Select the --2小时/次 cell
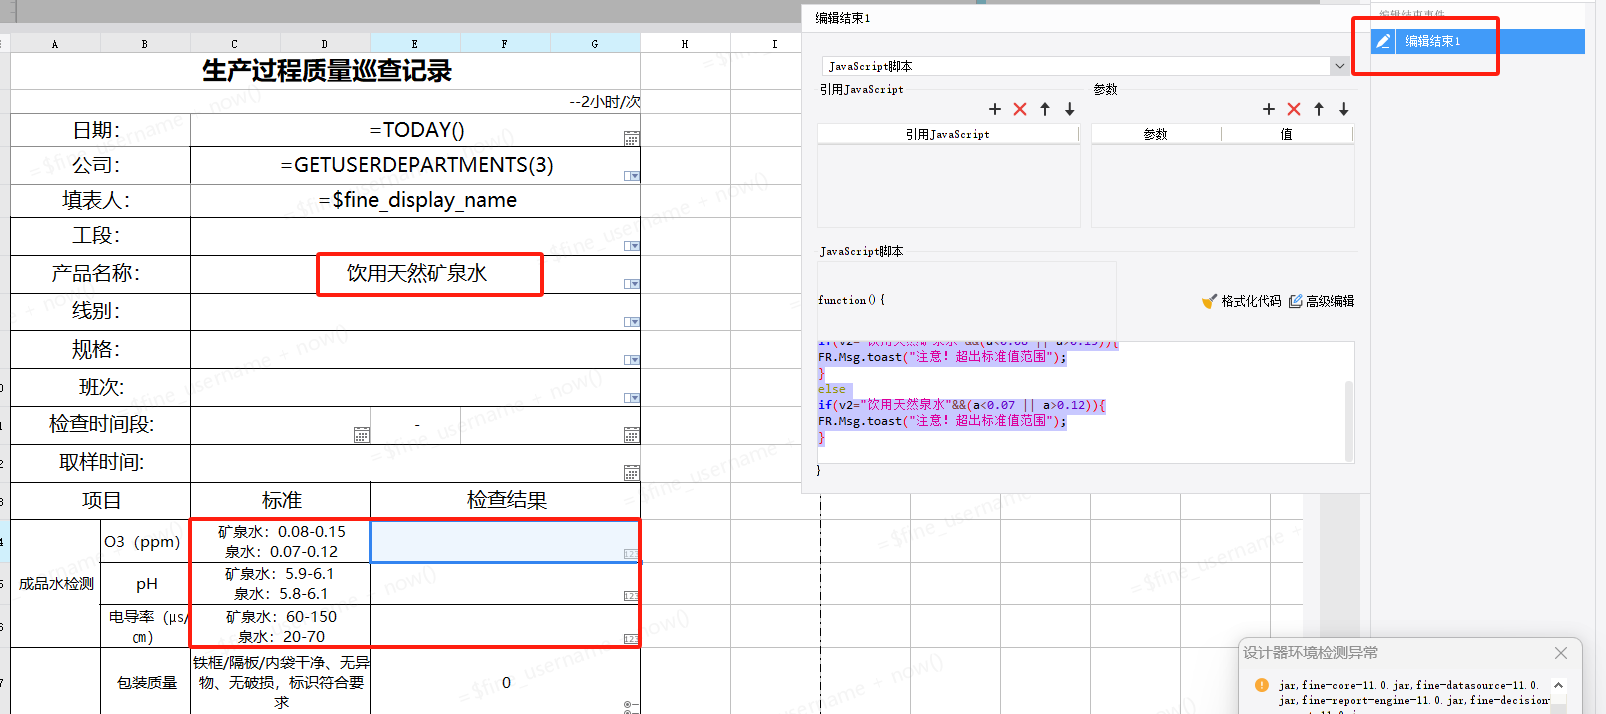Image resolution: width=1606 pixels, height=714 pixels. pyautogui.click(x=326, y=102)
